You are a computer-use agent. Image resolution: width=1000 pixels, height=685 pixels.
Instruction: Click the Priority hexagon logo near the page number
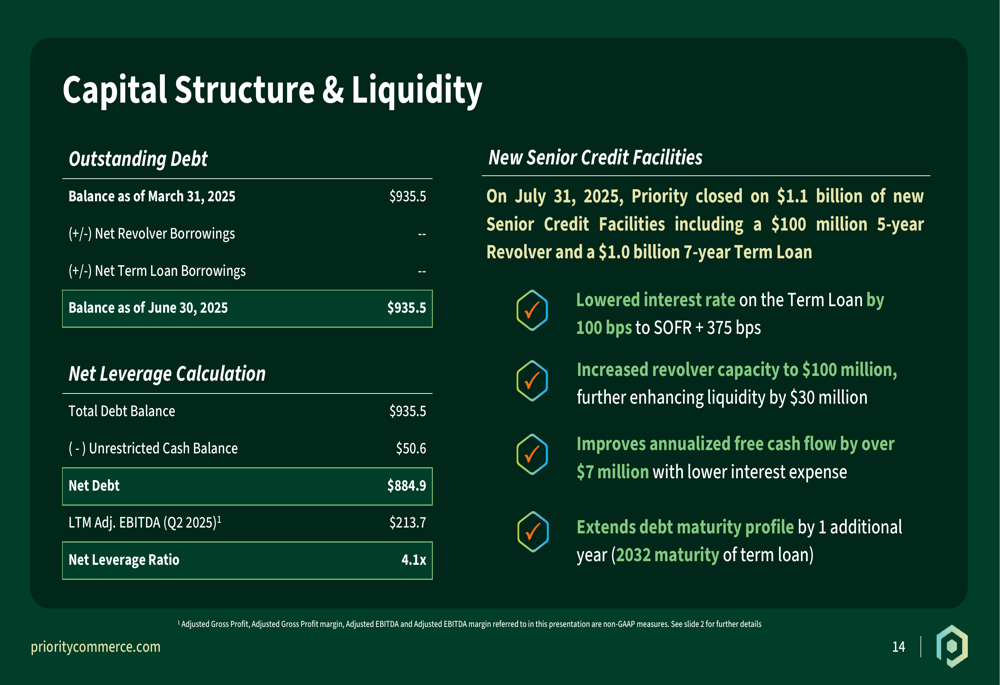952,646
